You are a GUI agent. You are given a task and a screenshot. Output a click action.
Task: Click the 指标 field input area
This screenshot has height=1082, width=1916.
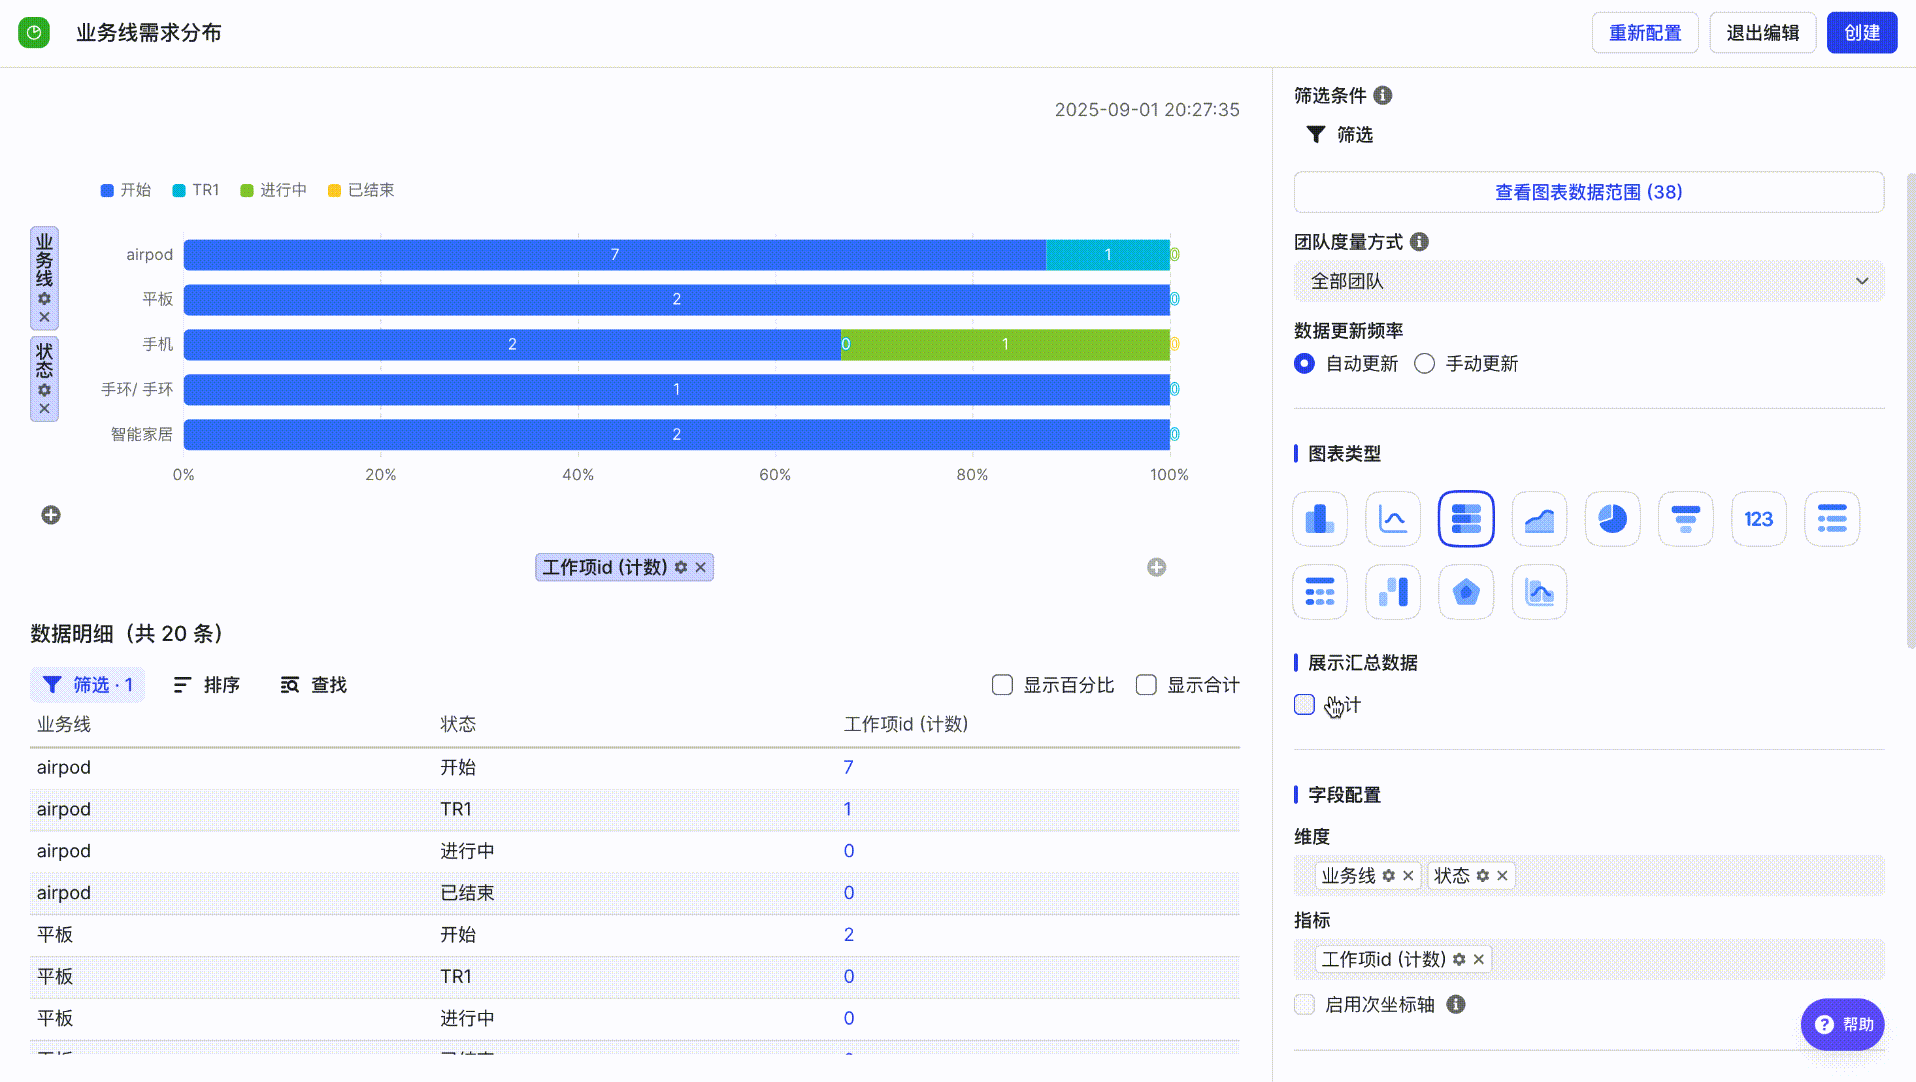[x=1589, y=960]
